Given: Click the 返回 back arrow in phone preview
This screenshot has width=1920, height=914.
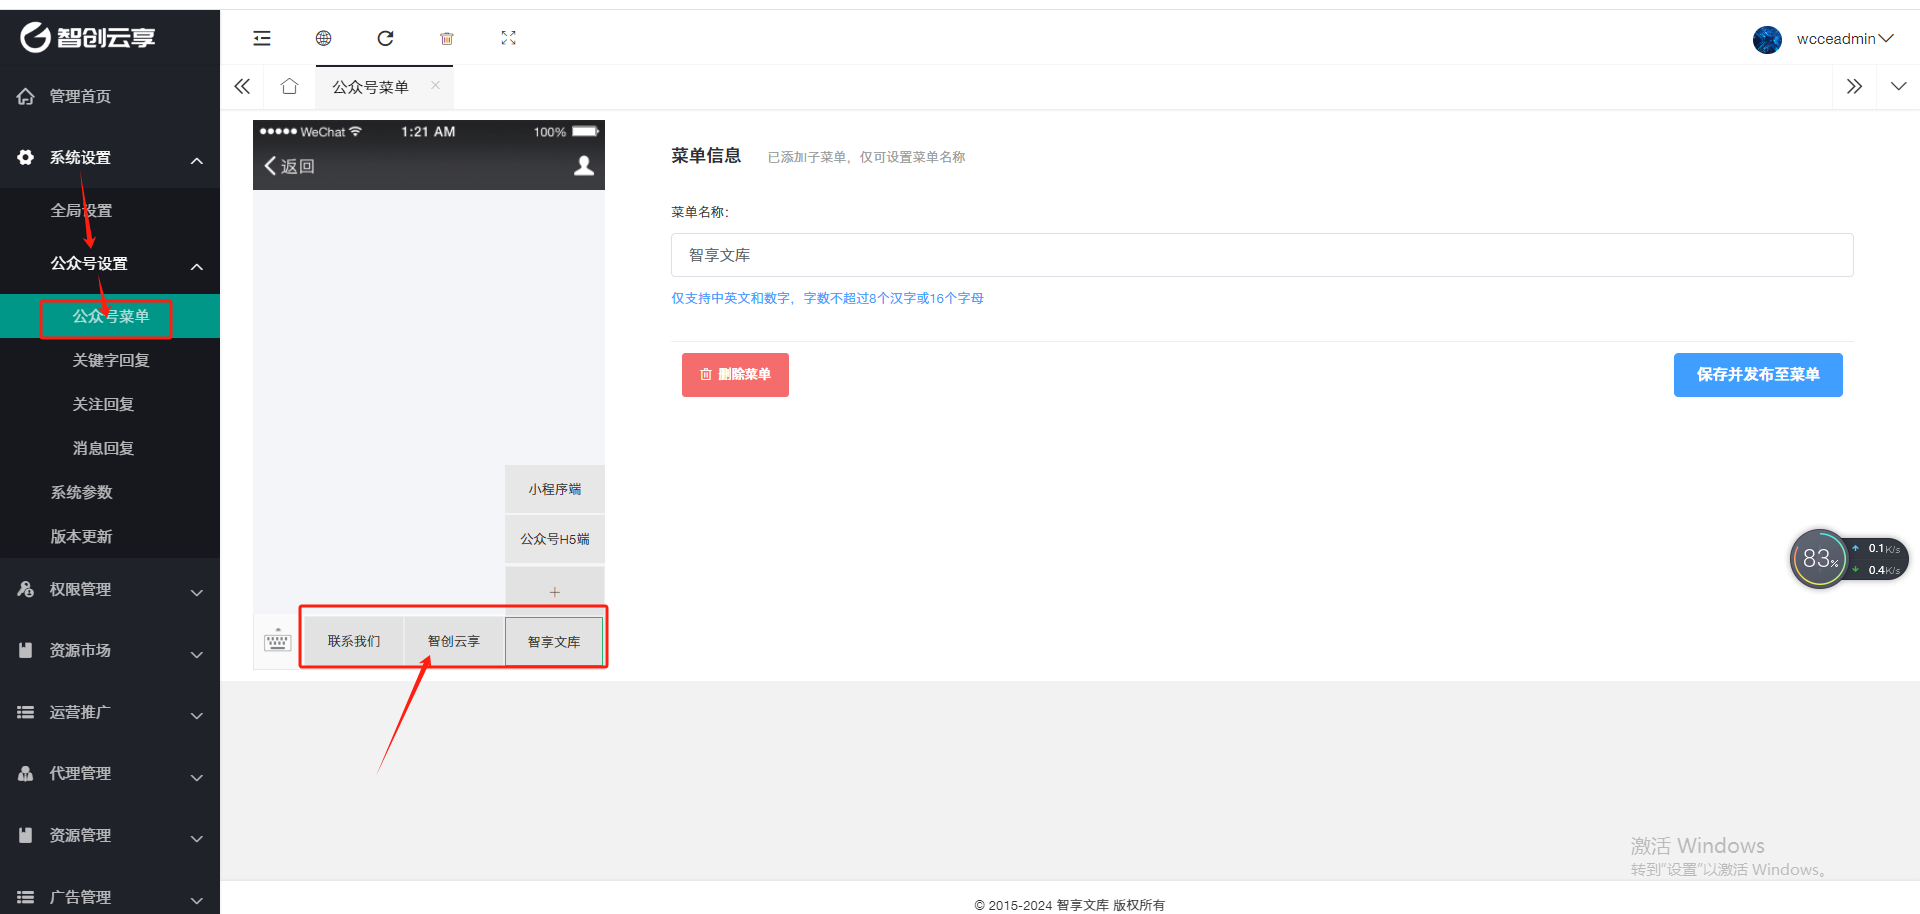Looking at the screenshot, I should point(289,166).
